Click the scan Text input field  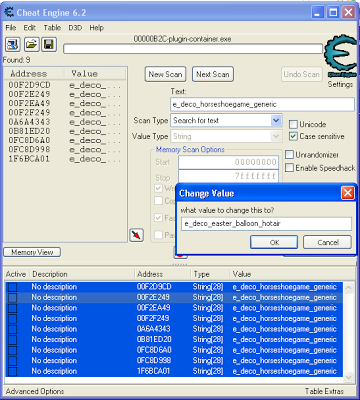tap(262, 104)
